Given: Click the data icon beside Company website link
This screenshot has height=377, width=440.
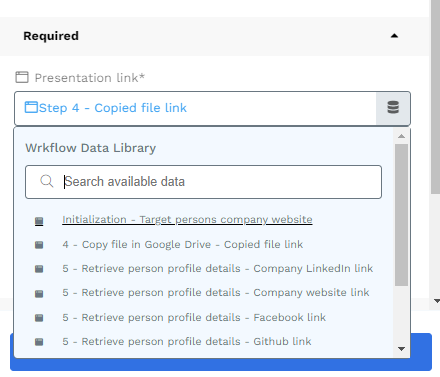Looking at the screenshot, I should (x=39, y=293).
